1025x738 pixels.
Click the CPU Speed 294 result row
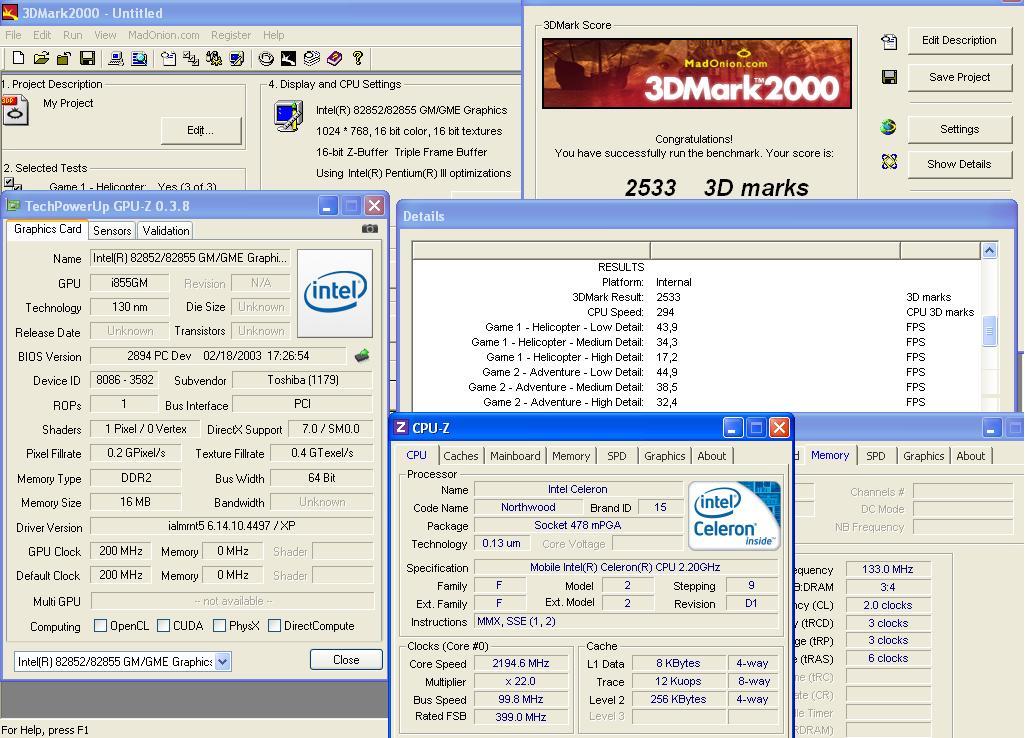point(697,312)
